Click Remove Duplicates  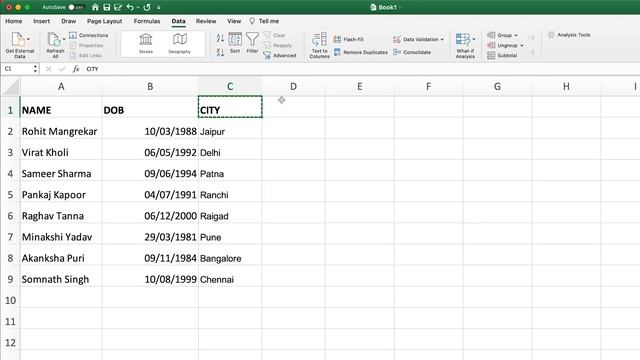point(361,52)
